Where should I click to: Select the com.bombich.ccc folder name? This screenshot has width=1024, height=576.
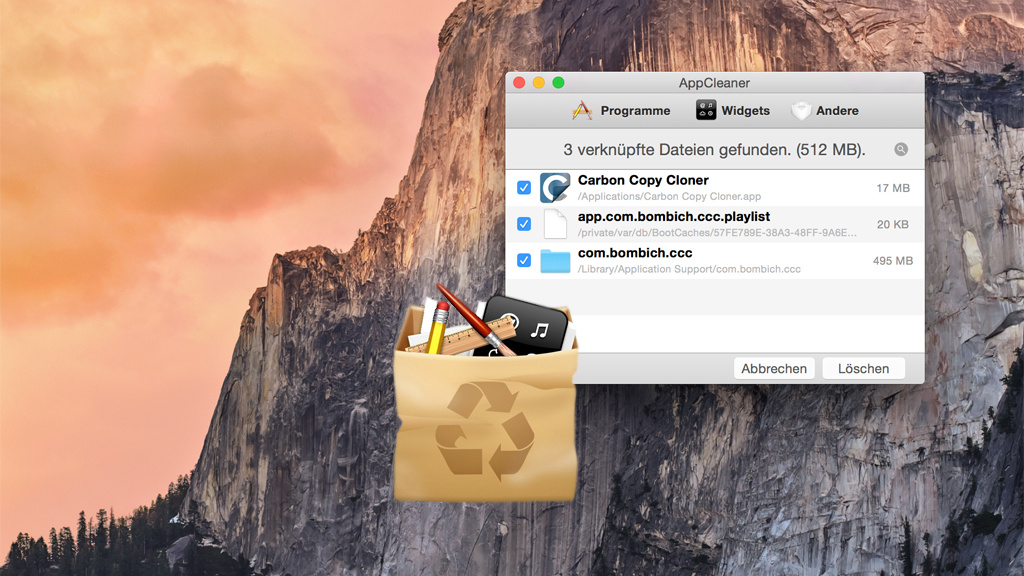click(x=635, y=253)
